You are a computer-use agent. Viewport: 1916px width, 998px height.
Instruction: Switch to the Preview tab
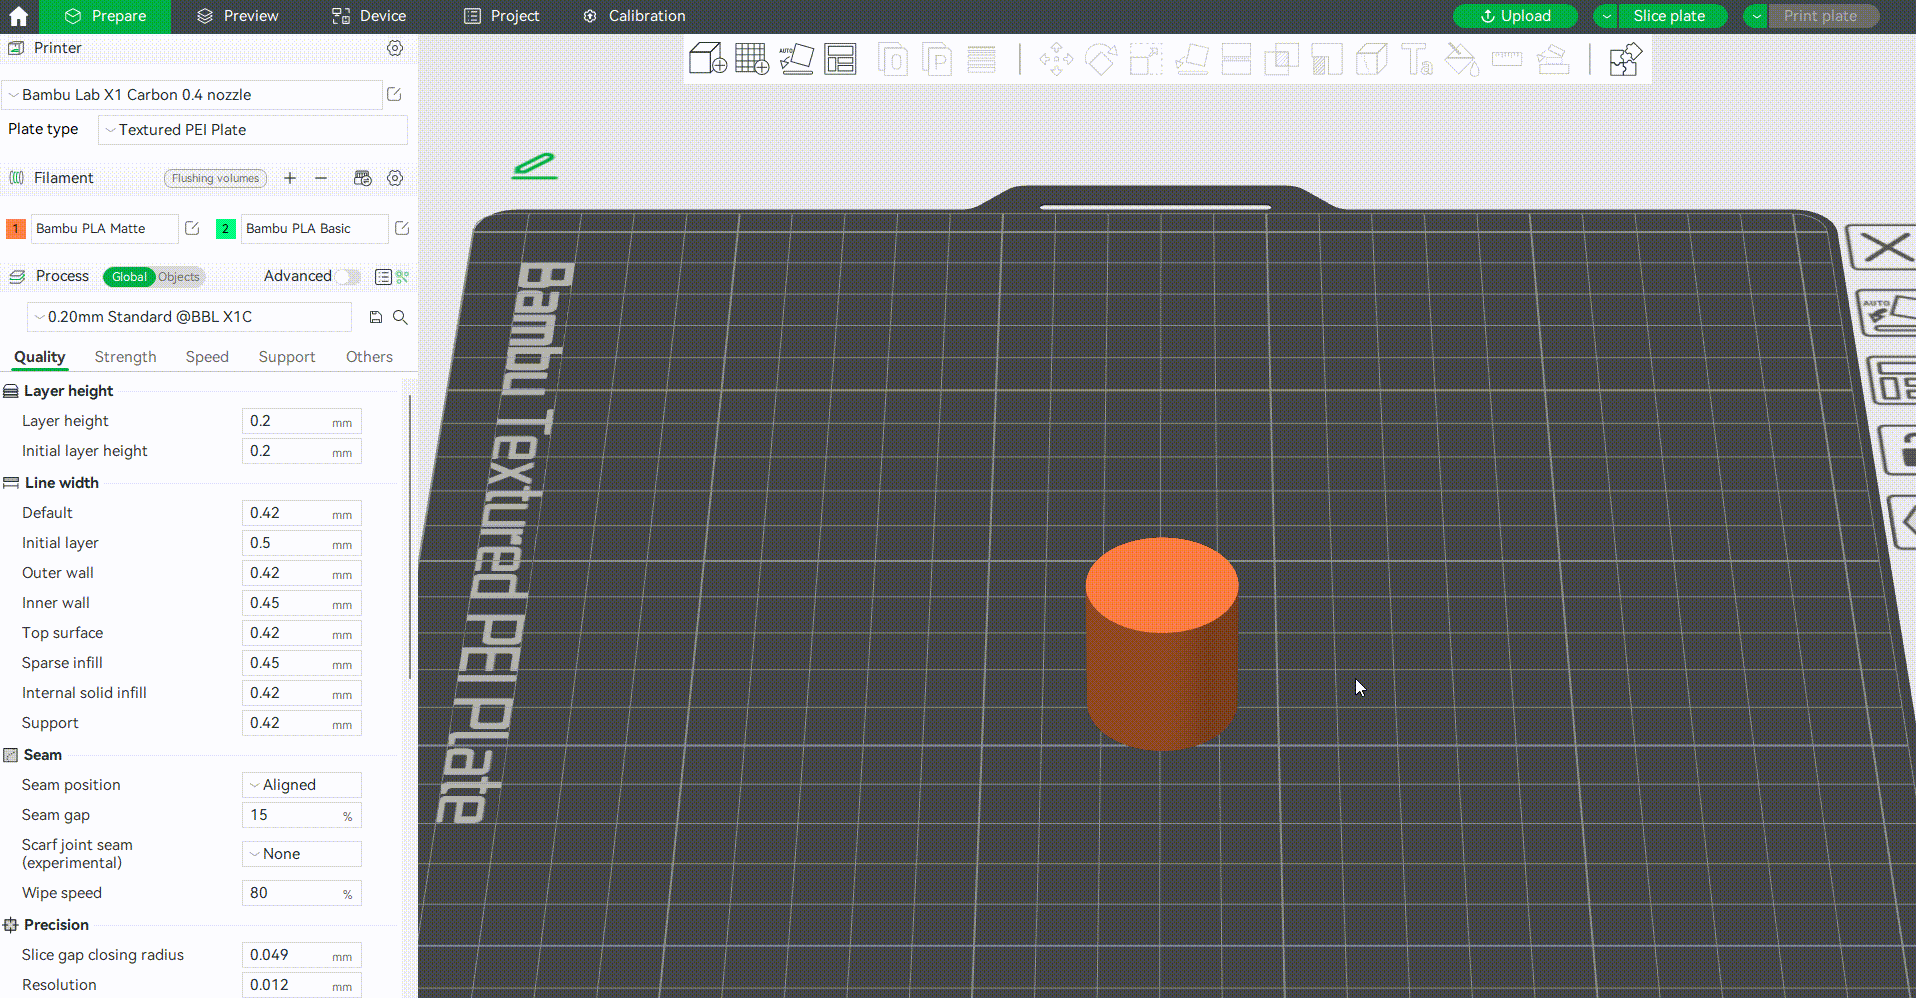tap(238, 16)
